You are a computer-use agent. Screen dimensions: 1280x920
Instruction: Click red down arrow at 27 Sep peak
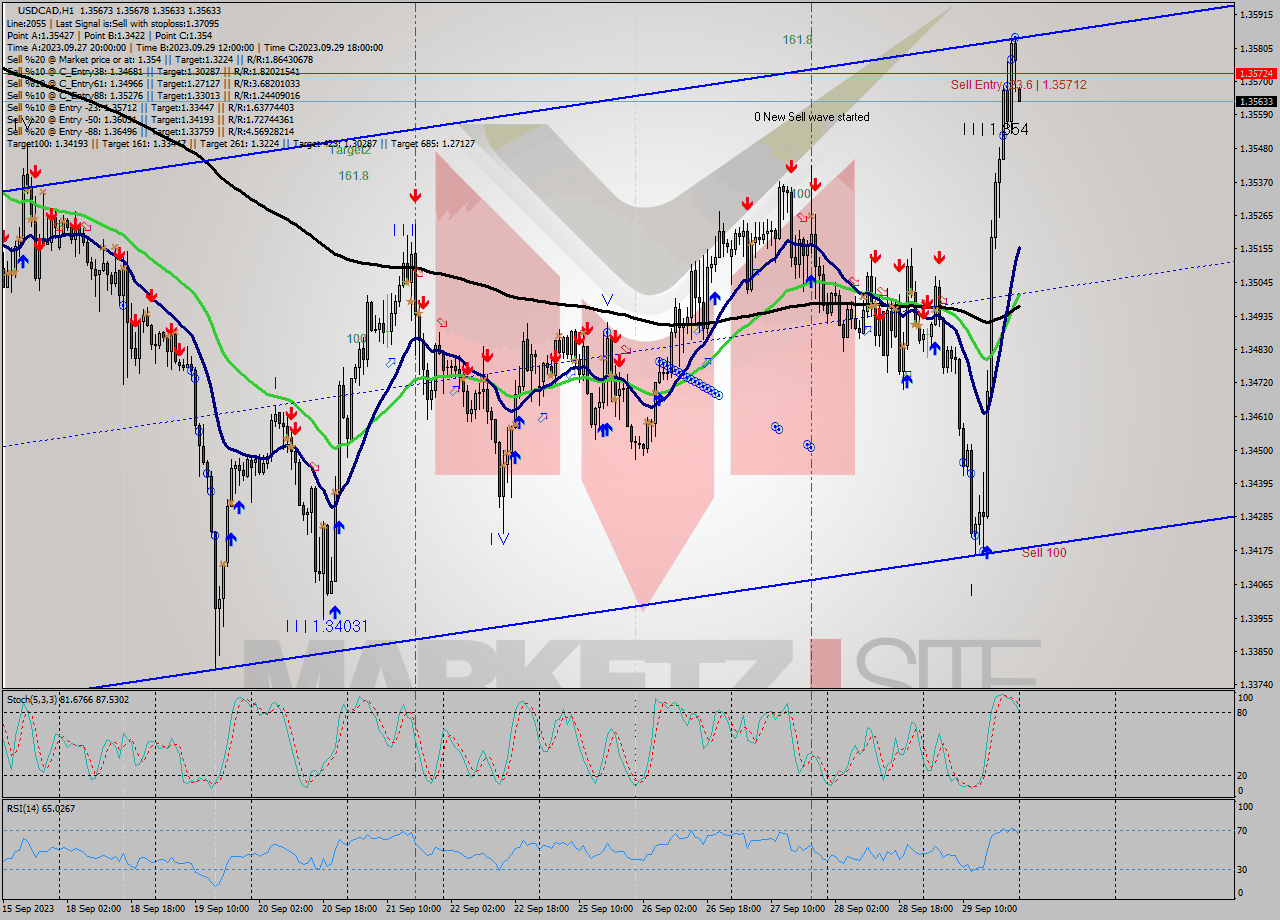(x=790, y=167)
